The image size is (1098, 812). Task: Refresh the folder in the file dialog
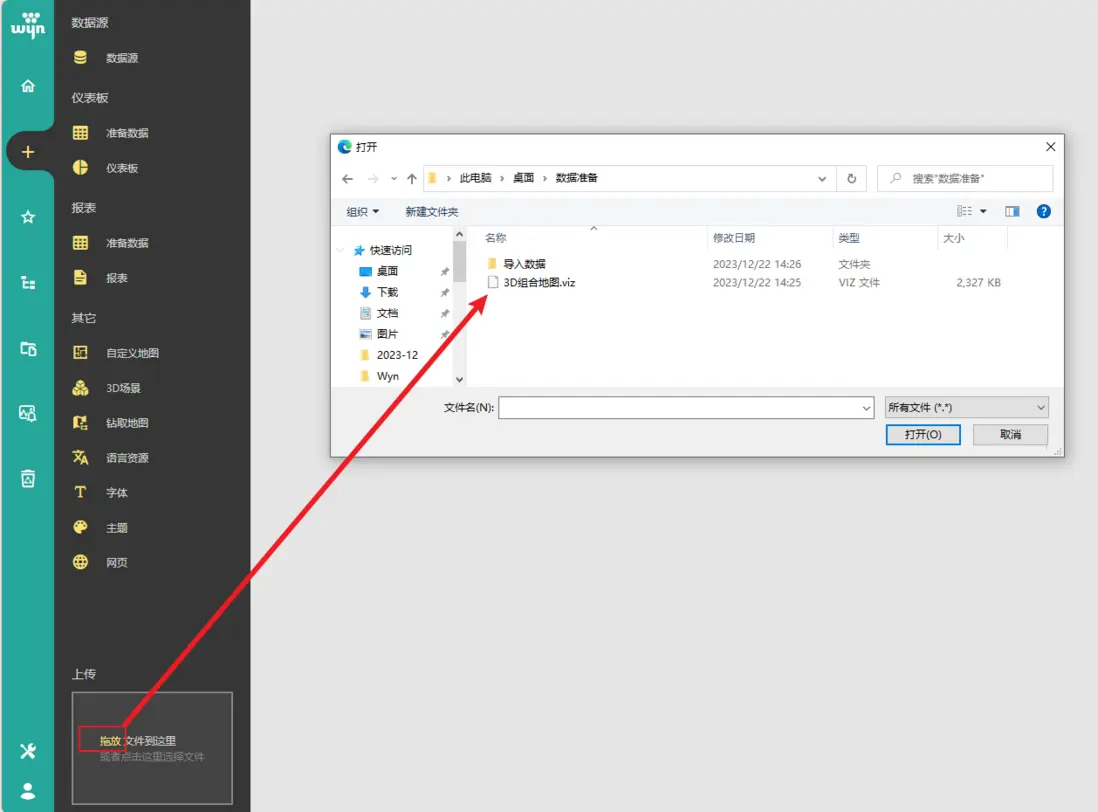point(852,178)
